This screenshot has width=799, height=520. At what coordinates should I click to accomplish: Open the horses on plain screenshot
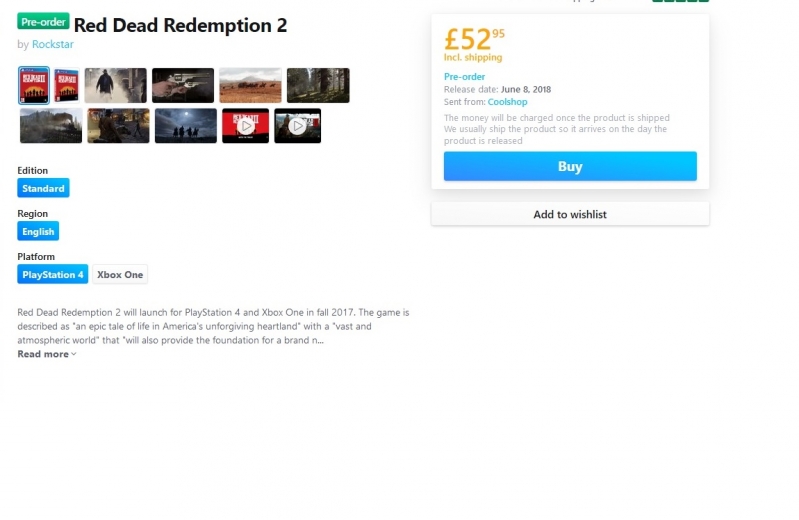[x=250, y=85]
